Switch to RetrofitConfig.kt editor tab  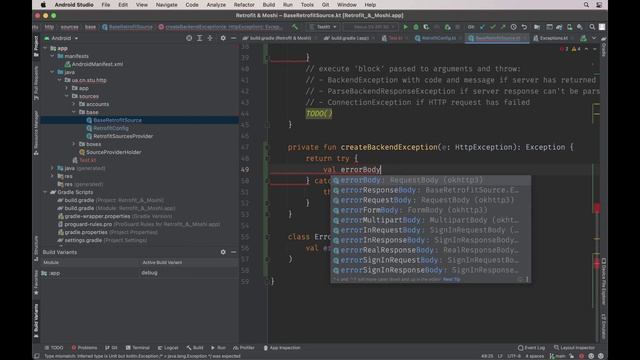click(438, 38)
